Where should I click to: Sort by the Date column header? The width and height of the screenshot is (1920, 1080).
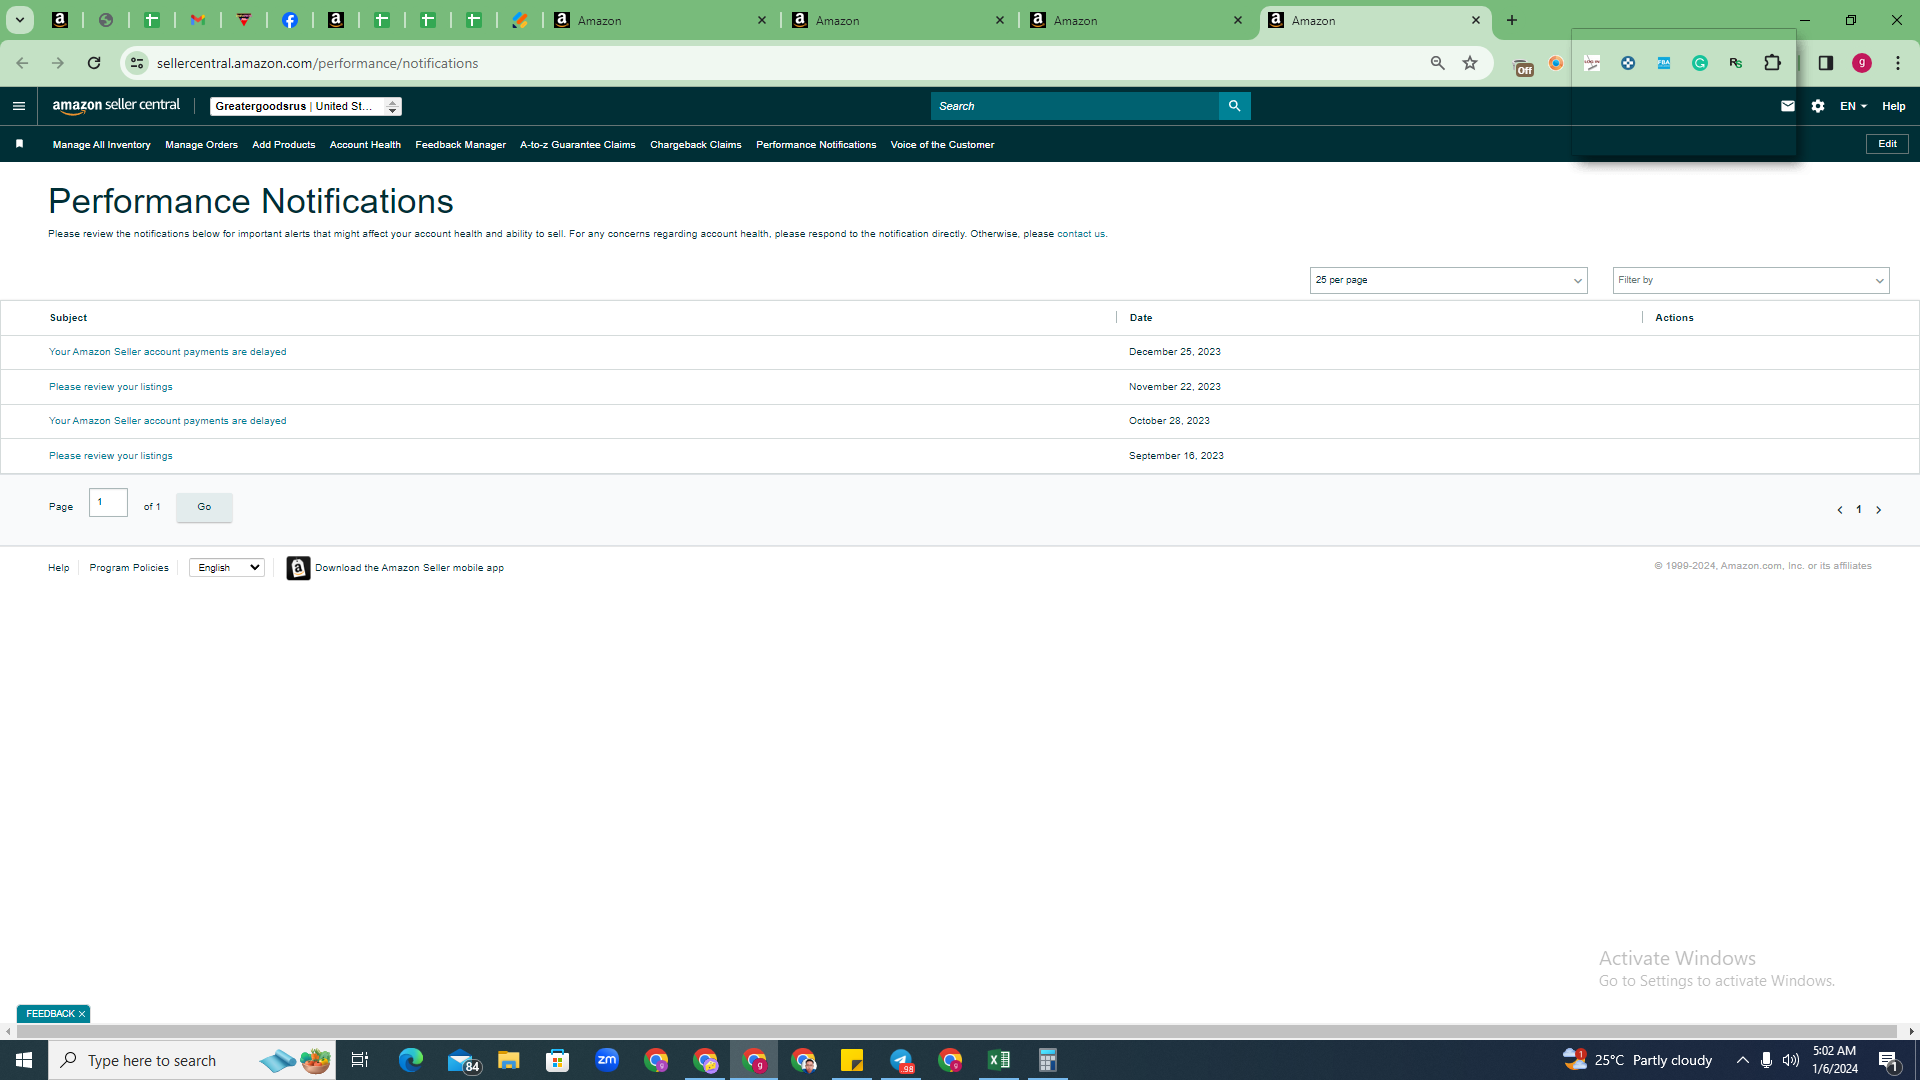pos(1141,318)
